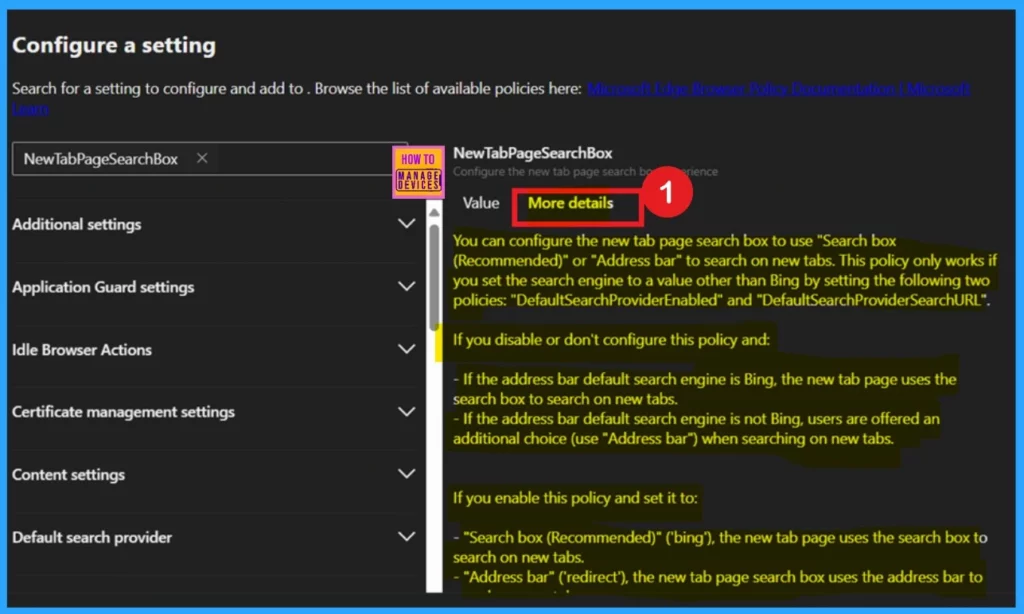Select the Content settings label
Image resolution: width=1024 pixels, height=614 pixels.
69,474
